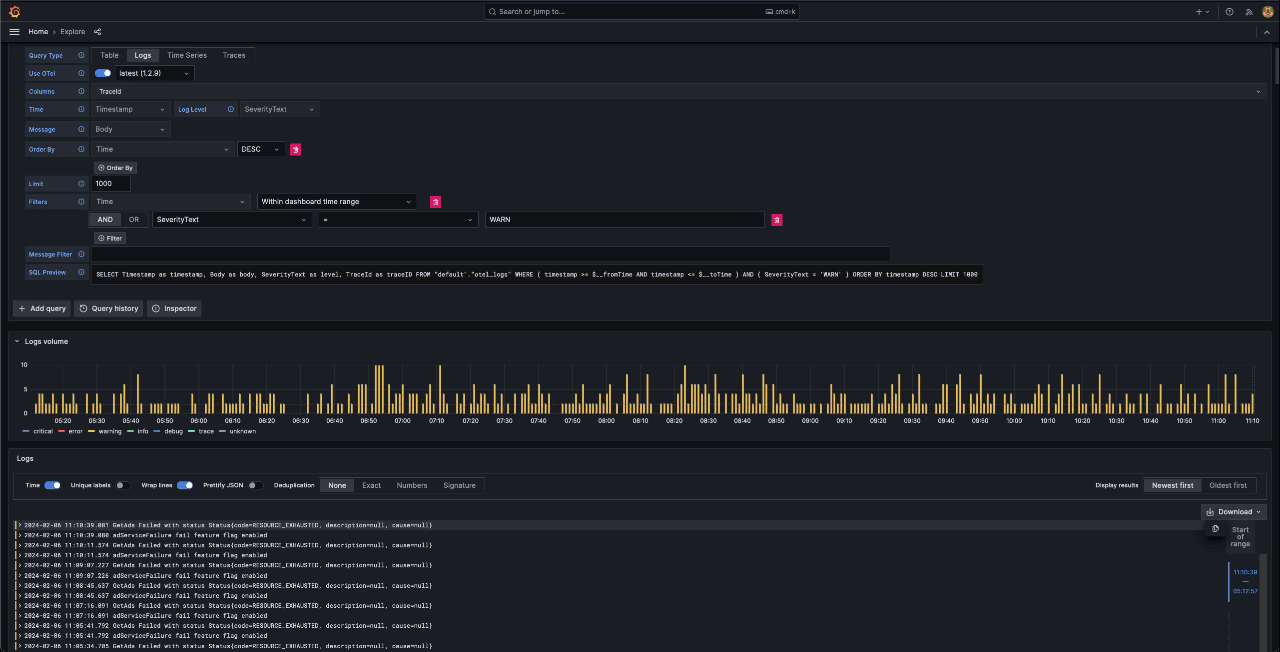
Task: Click the share icon beside Explore
Action: [x=97, y=32]
